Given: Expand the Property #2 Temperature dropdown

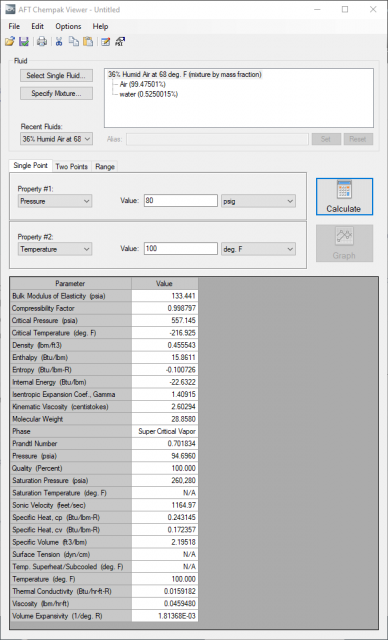Looking at the screenshot, I should click(55, 249).
